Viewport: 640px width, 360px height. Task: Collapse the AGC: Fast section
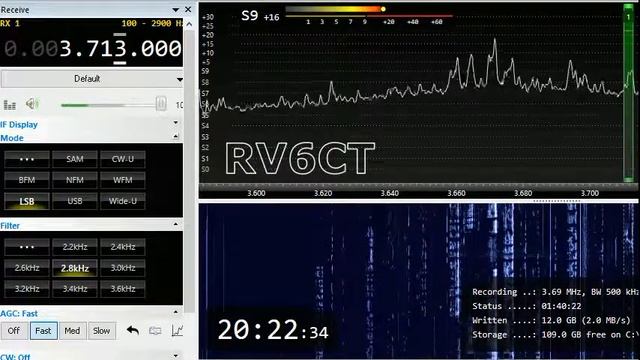(176, 312)
